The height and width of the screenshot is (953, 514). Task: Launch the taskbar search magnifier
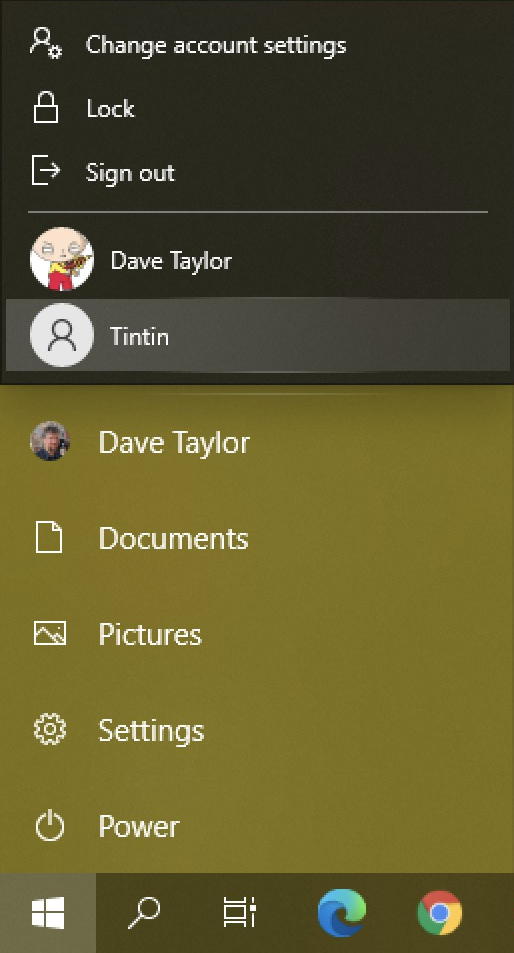[x=144, y=913]
